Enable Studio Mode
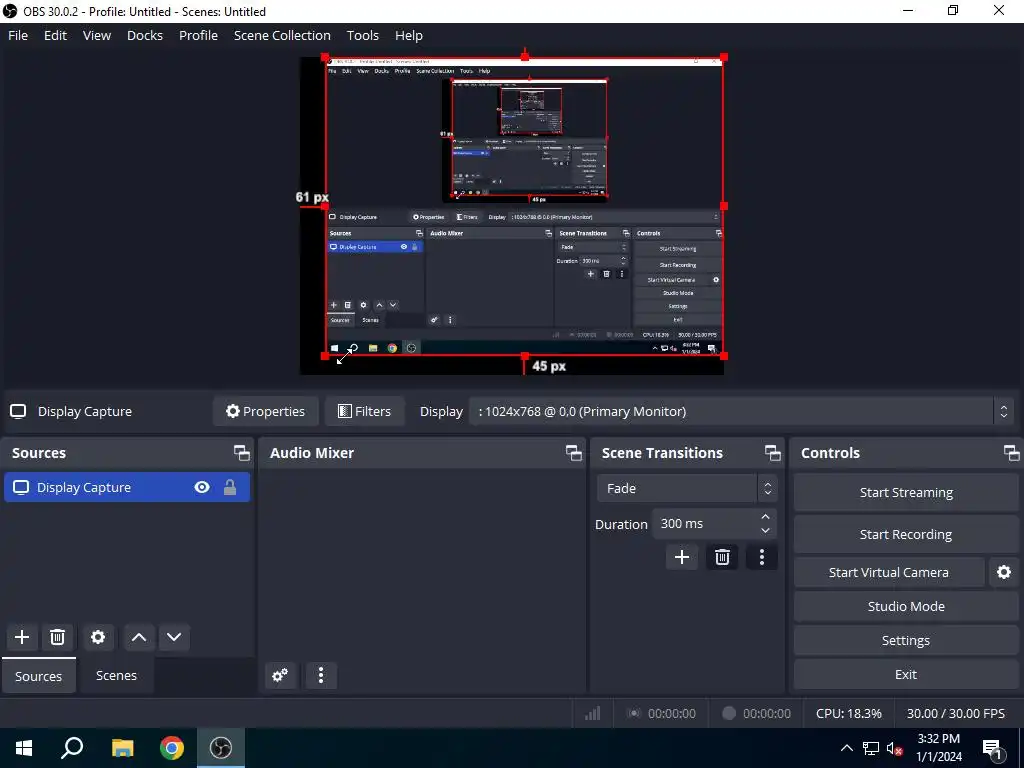 pos(906,606)
